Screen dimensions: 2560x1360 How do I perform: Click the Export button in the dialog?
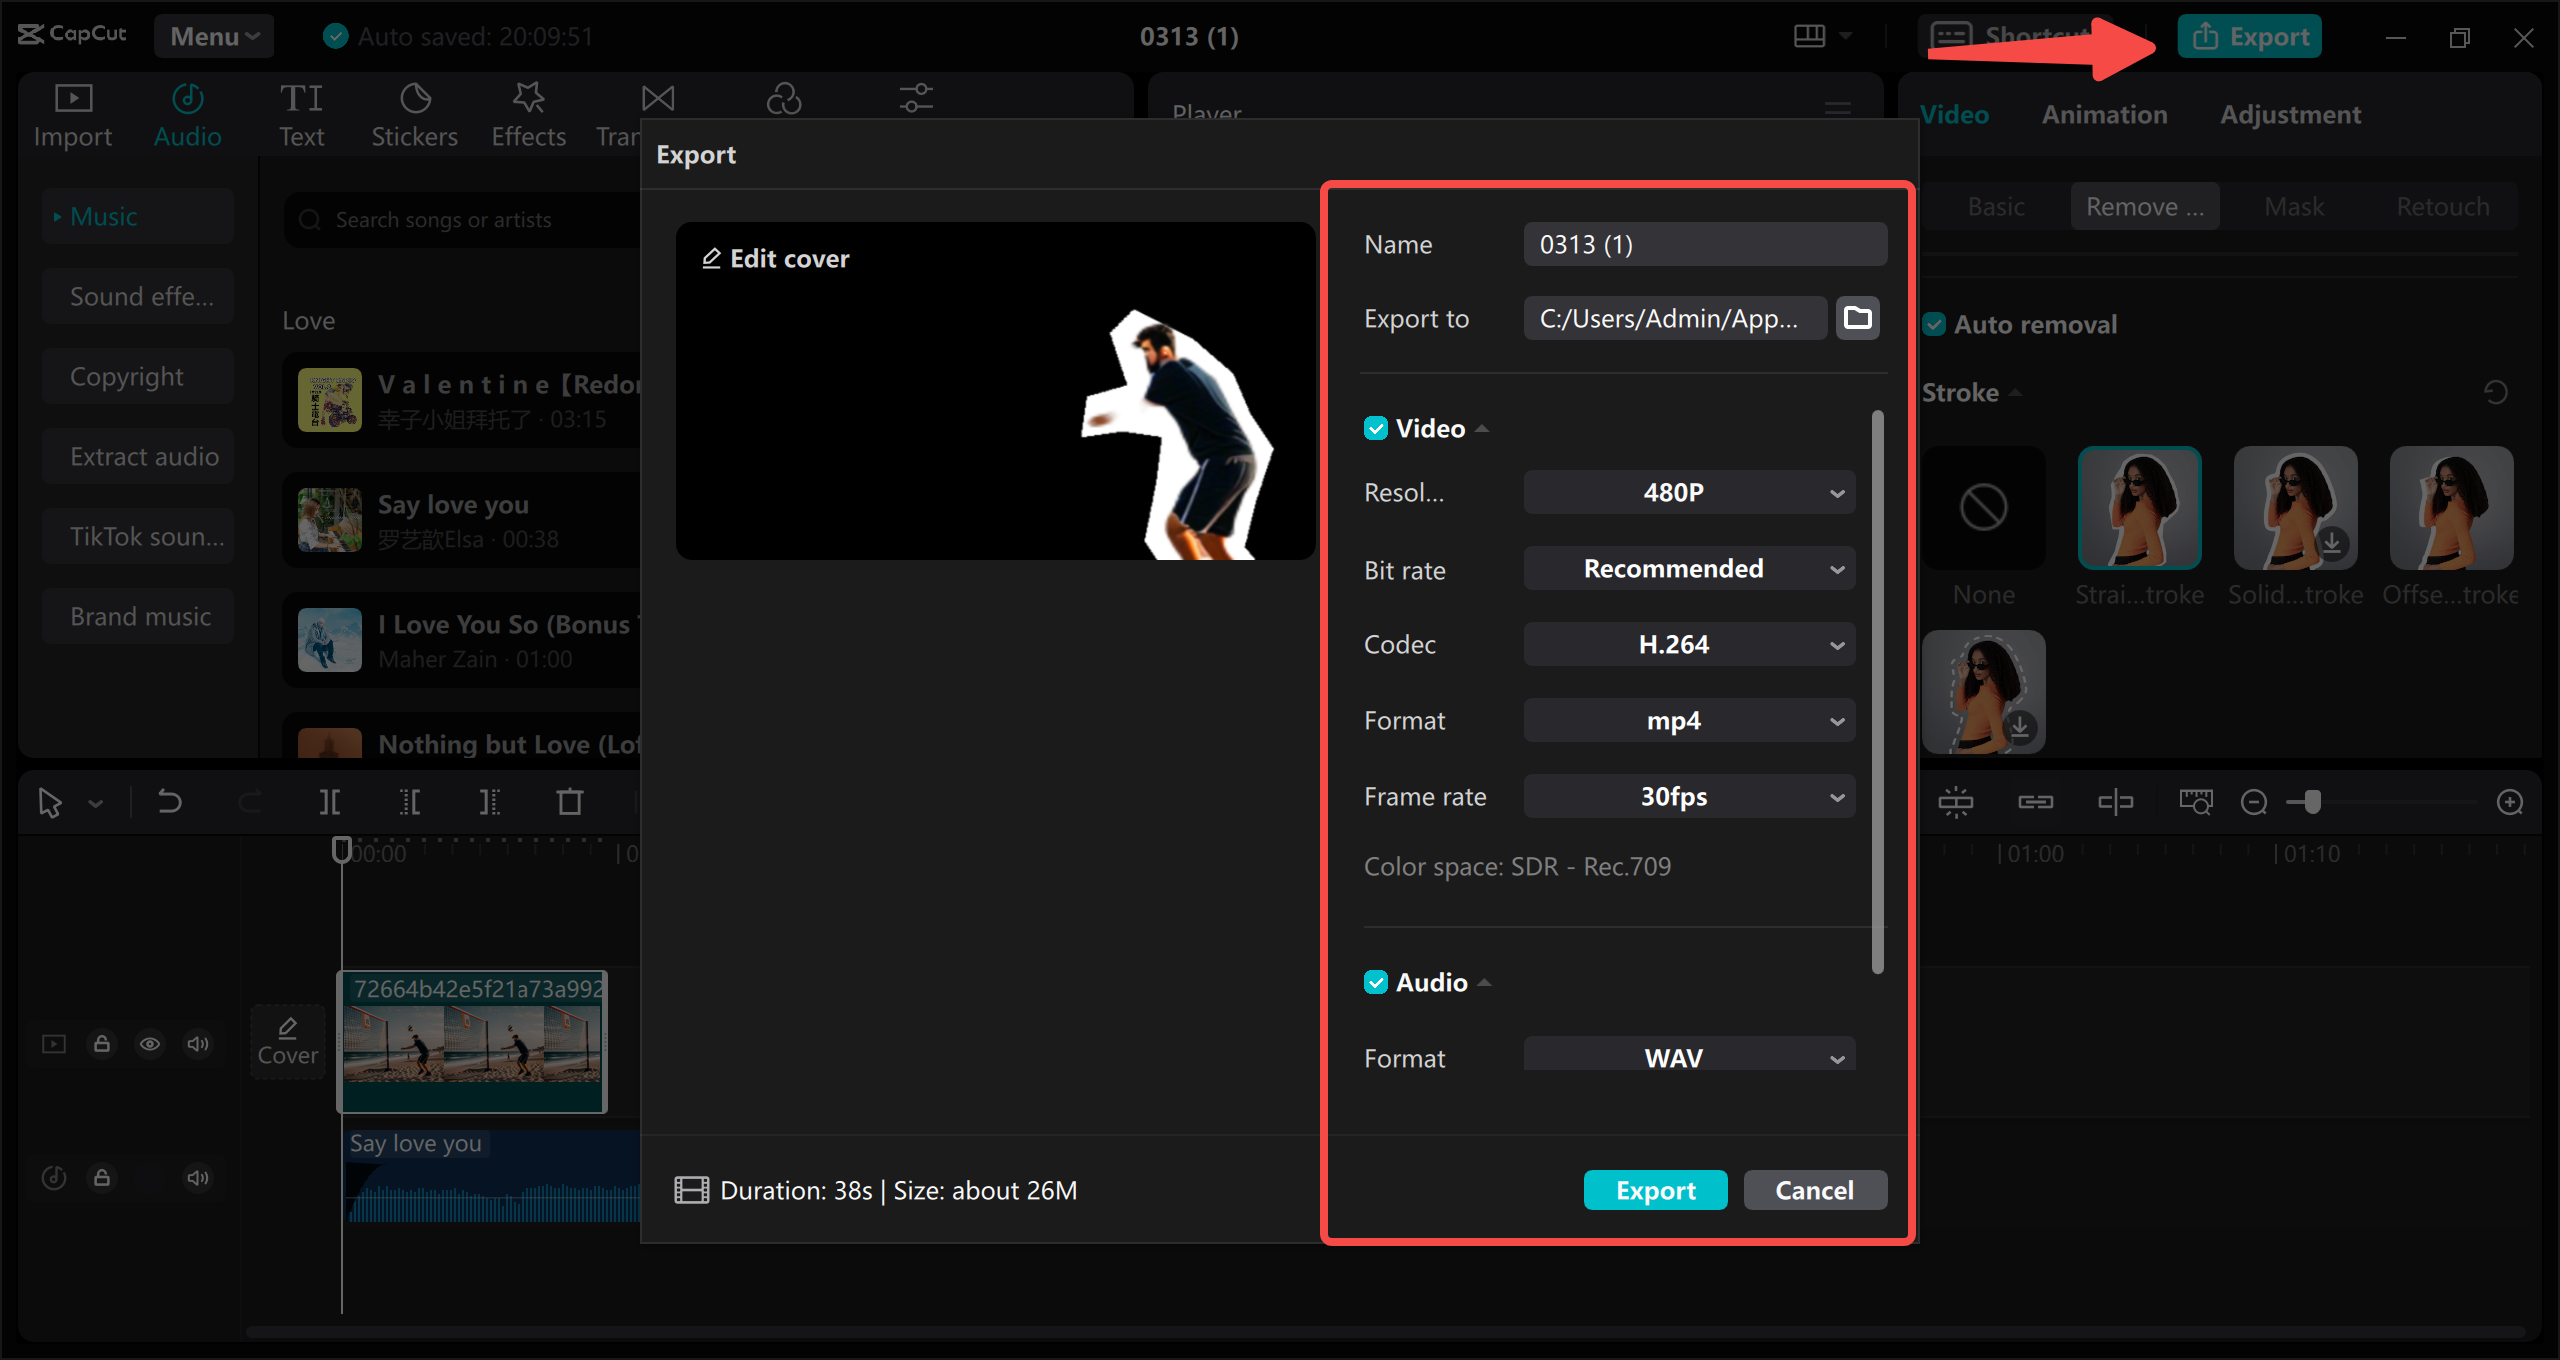(1655, 1190)
